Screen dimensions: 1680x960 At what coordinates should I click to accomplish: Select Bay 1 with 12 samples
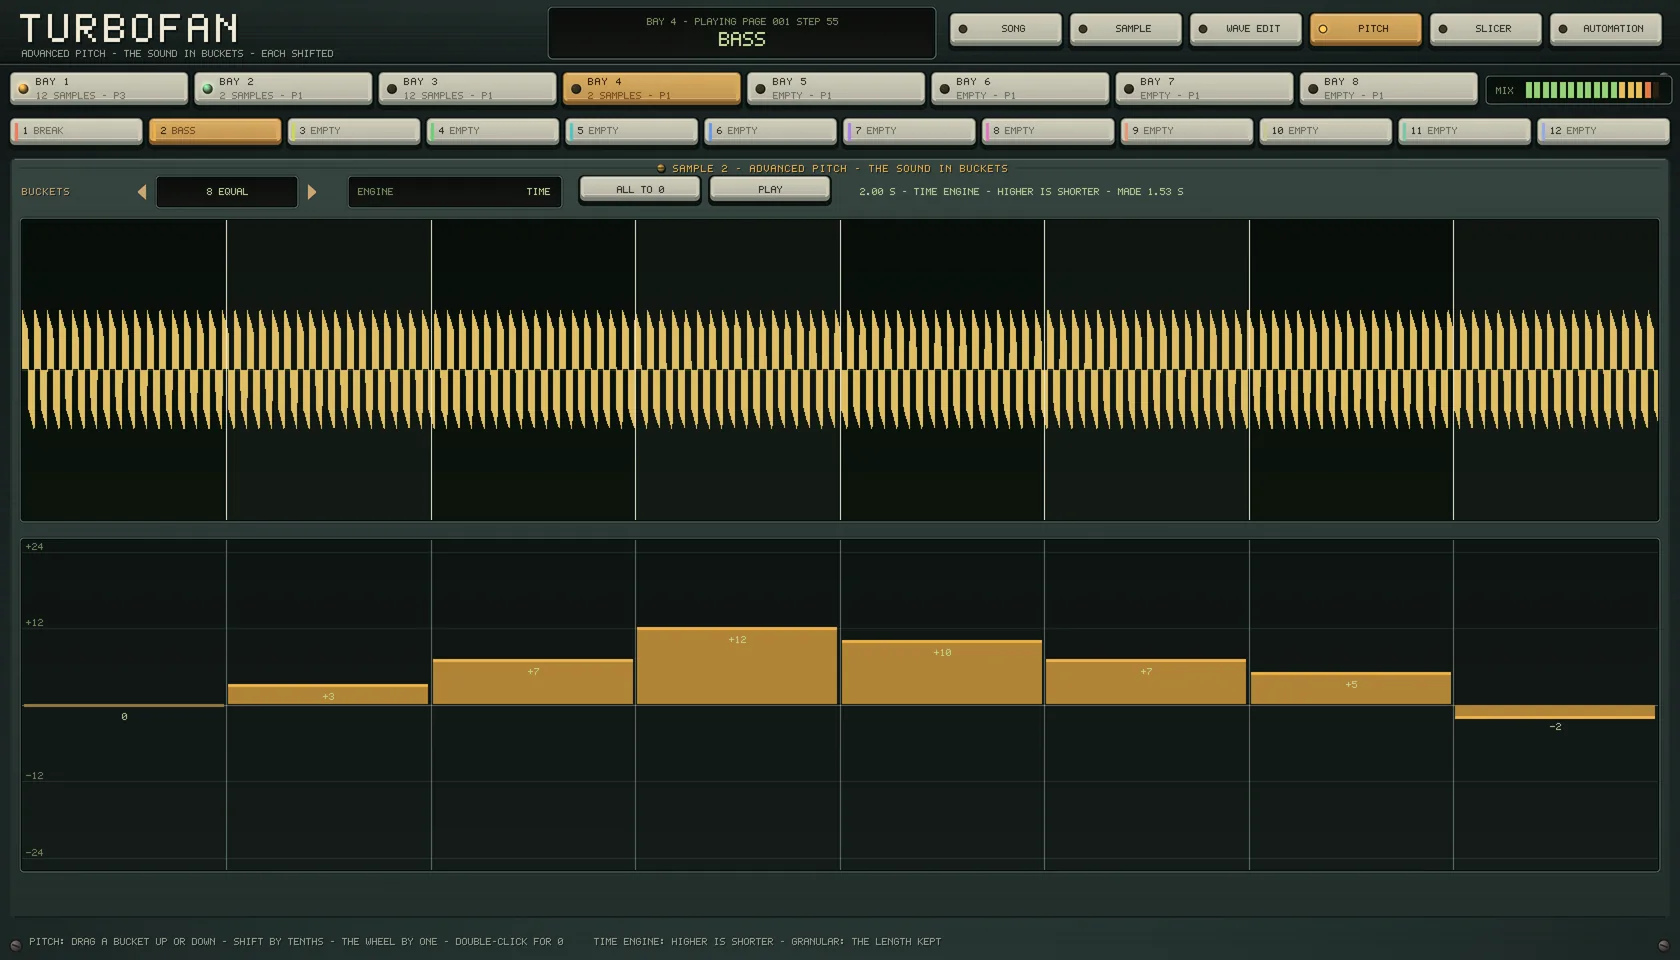tap(99, 88)
